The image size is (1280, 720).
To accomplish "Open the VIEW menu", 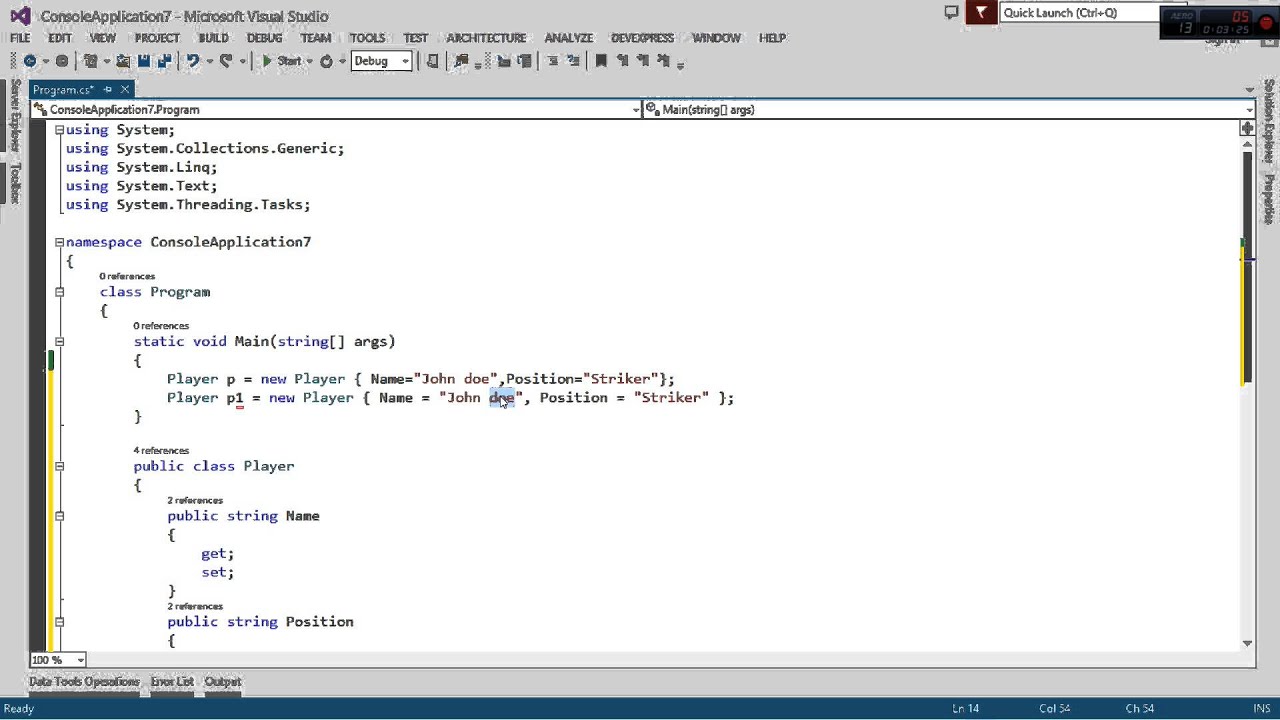I will coord(103,38).
